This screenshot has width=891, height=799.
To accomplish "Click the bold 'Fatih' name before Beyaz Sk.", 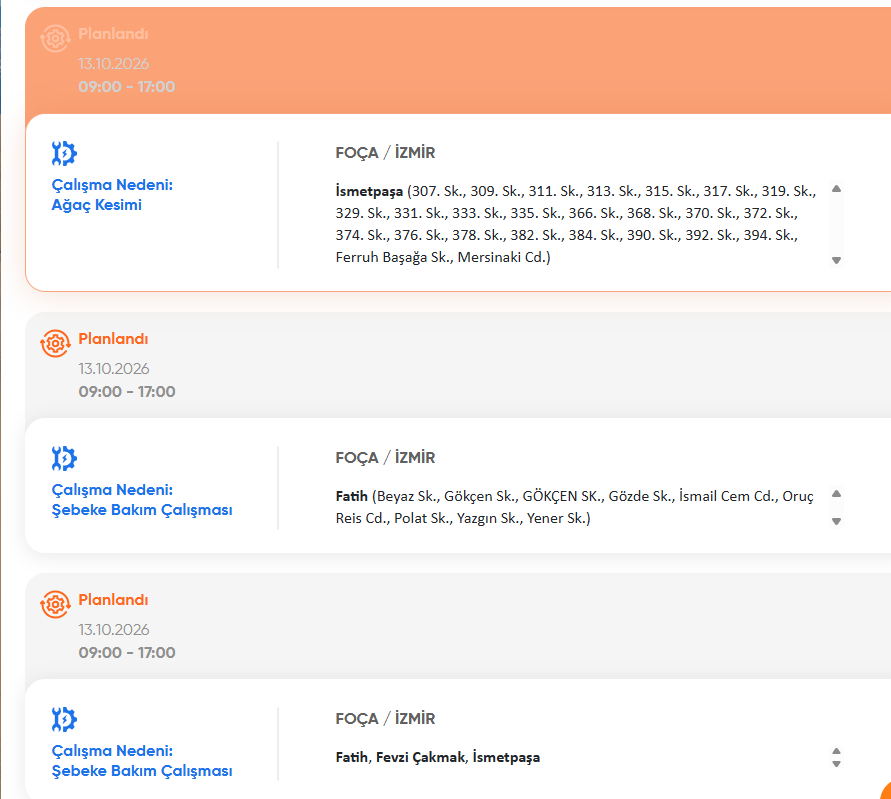I will (352, 497).
